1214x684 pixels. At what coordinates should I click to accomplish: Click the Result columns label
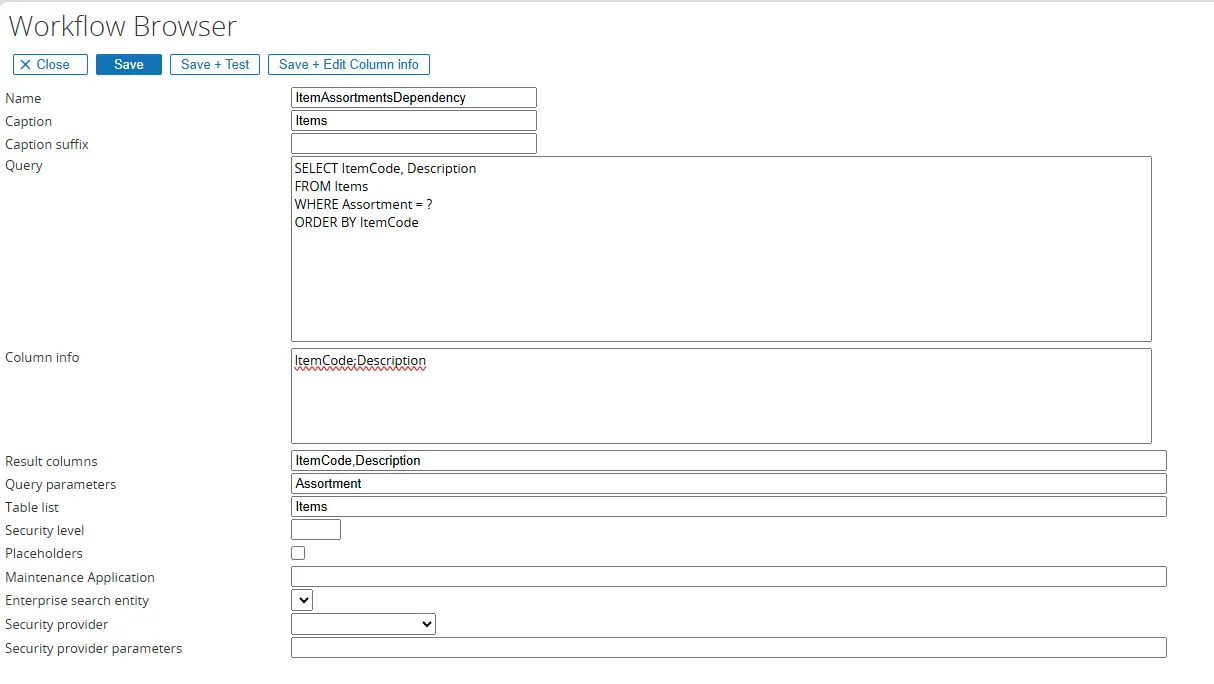pos(52,461)
